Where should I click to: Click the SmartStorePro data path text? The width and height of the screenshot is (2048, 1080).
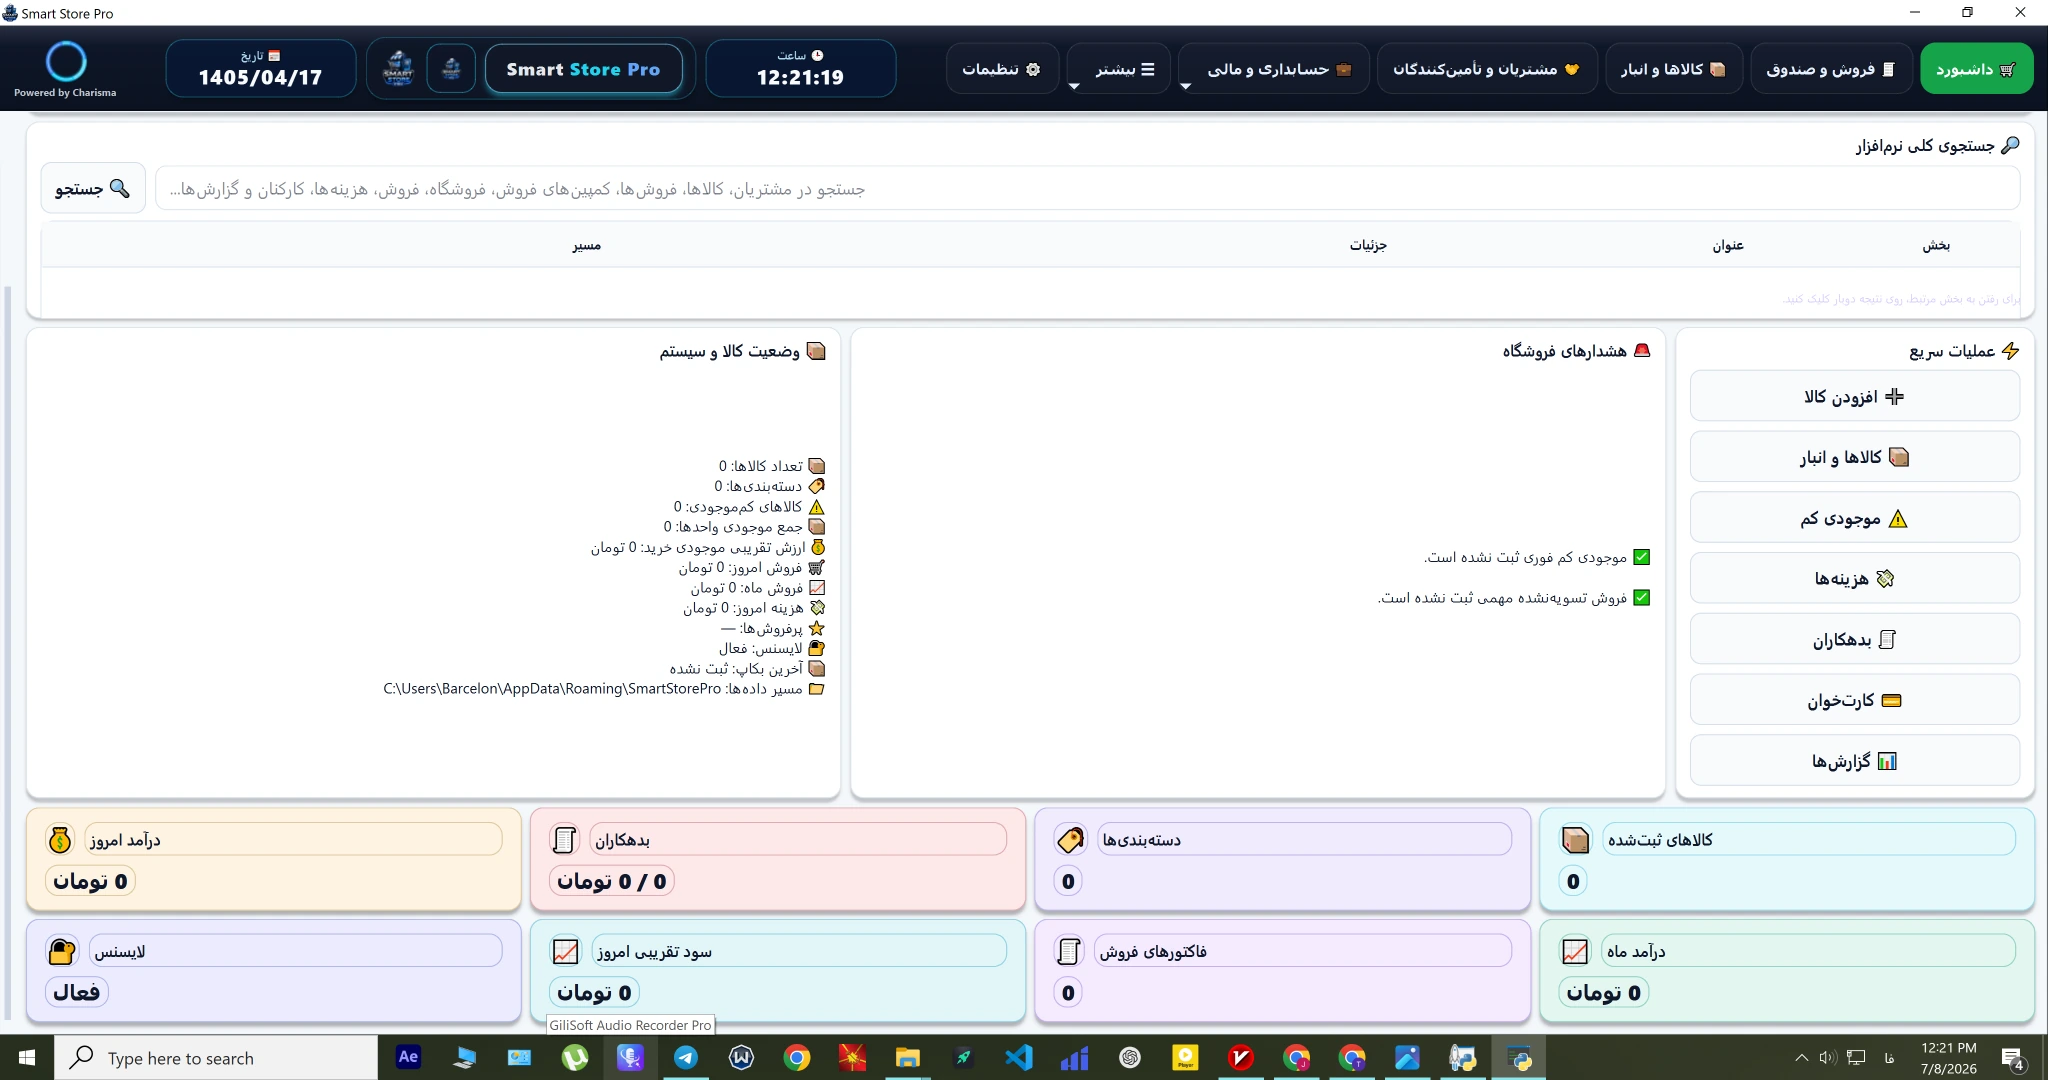pyautogui.click(x=552, y=689)
